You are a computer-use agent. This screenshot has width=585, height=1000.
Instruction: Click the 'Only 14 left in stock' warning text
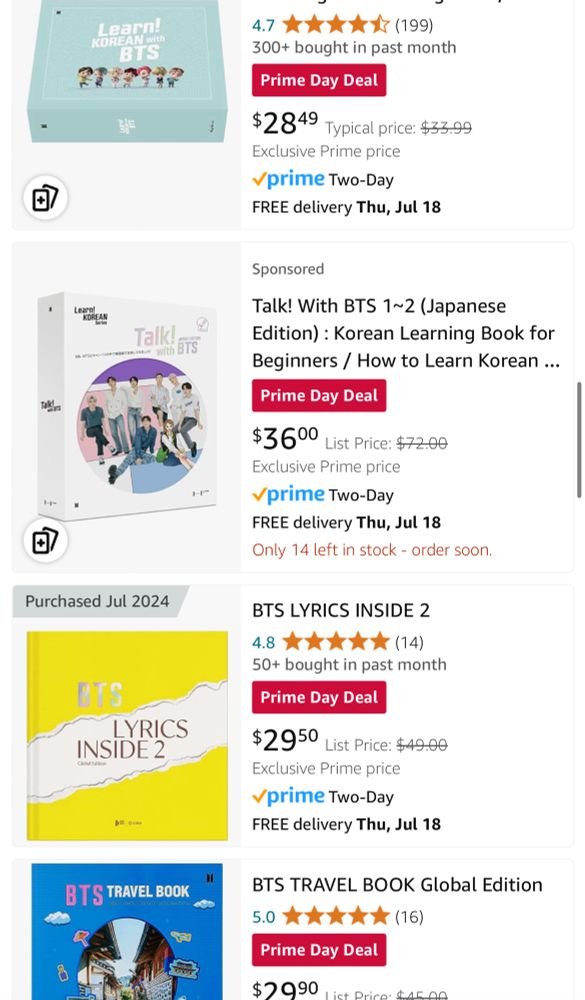(x=371, y=550)
